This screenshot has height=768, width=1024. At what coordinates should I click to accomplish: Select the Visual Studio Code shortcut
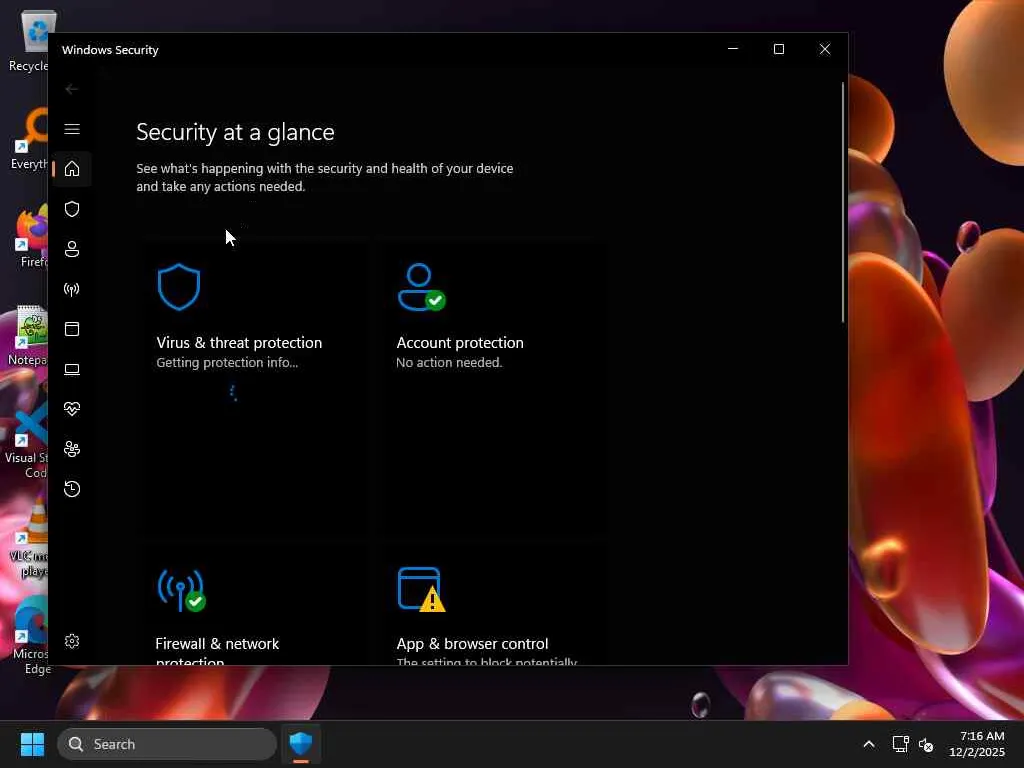27,440
